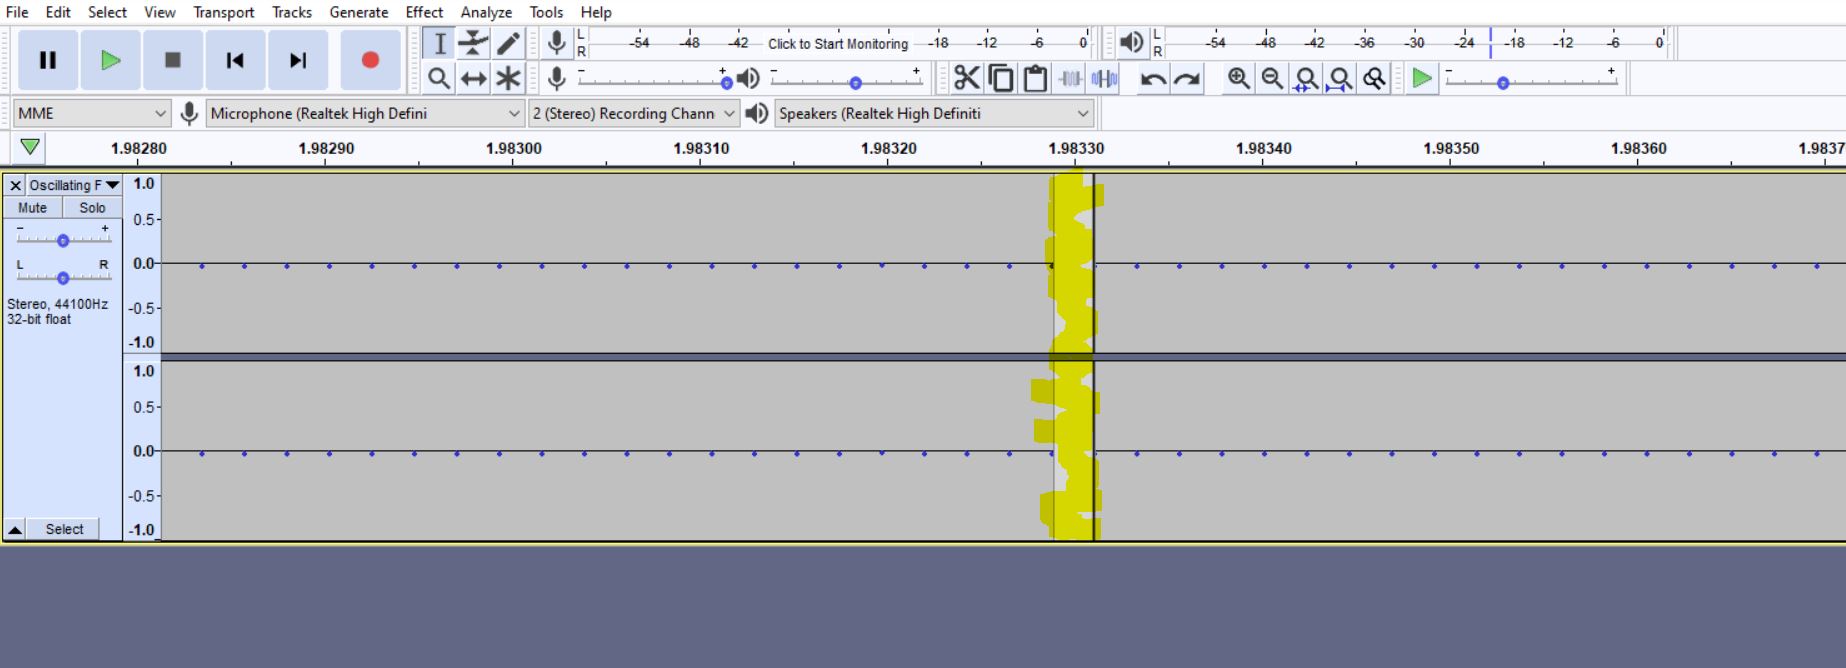Select the Draw (pencil) tool

[508, 43]
